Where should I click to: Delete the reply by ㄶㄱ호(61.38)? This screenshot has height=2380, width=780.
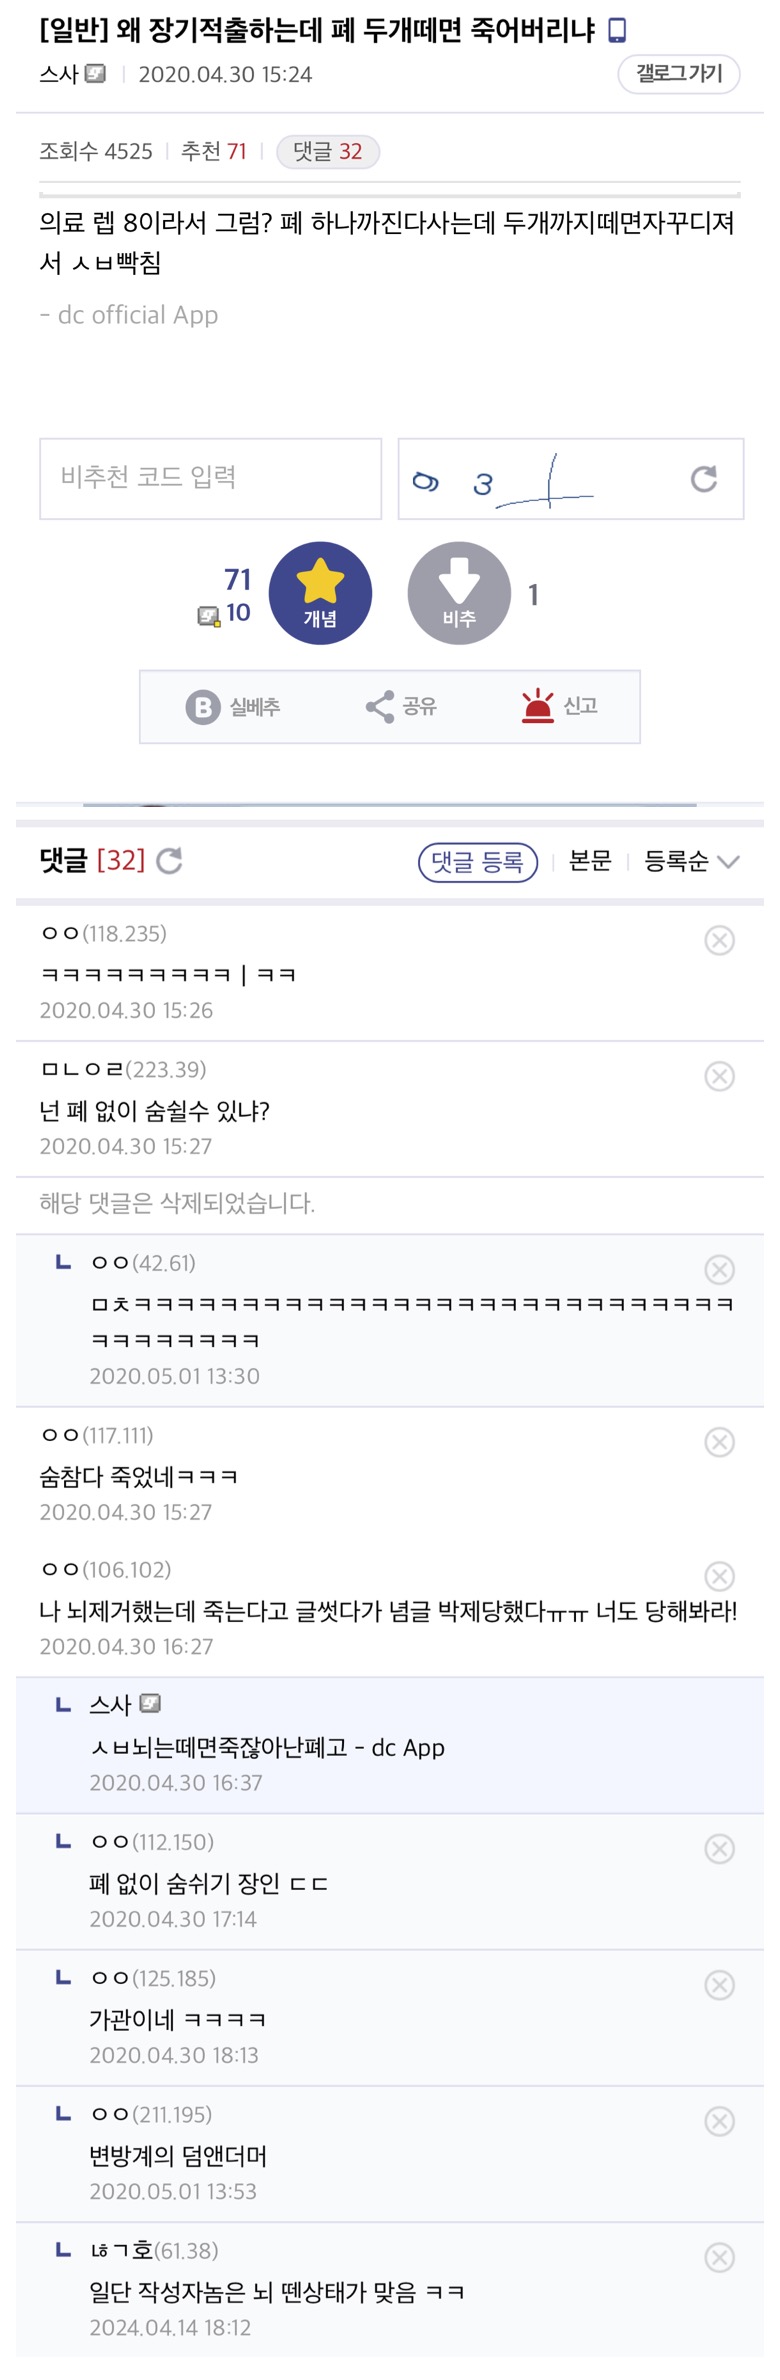719,2258
